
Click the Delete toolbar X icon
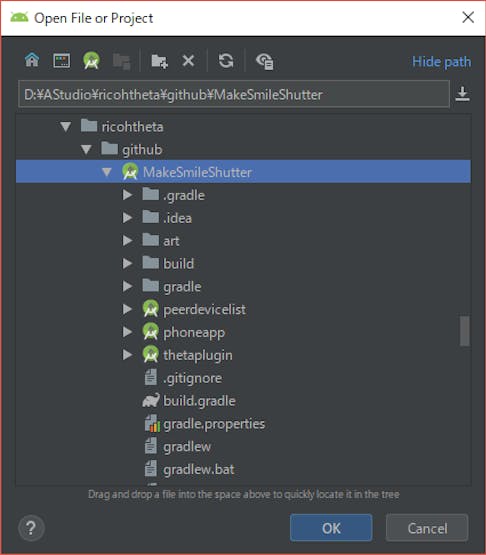[188, 61]
